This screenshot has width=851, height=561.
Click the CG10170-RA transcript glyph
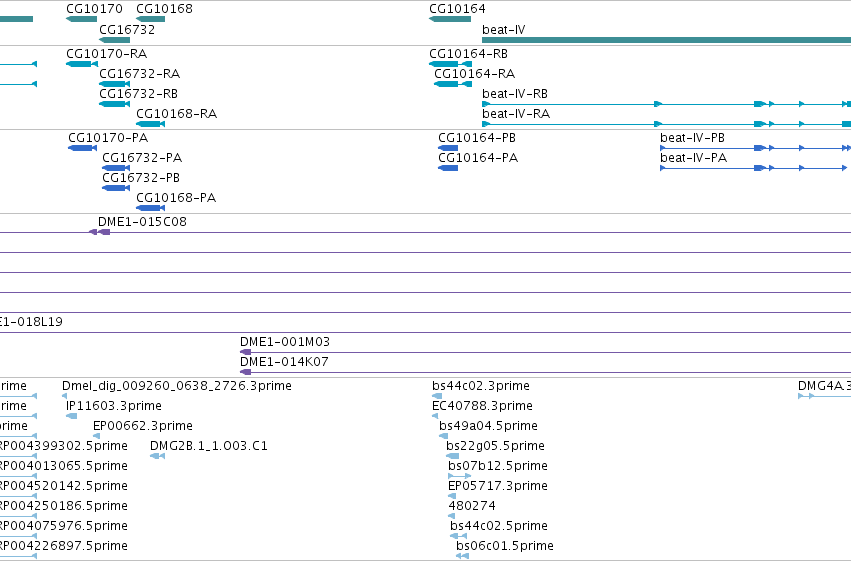click(82, 64)
